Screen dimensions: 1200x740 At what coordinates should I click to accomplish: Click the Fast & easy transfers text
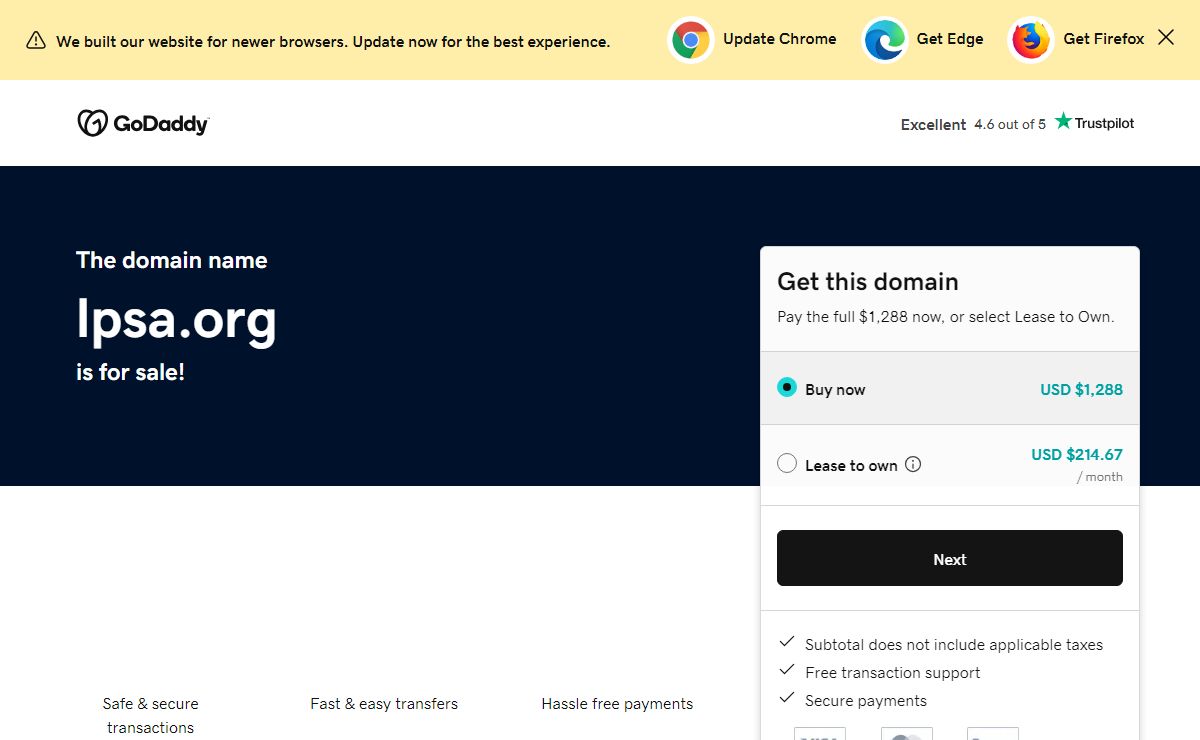pyautogui.click(x=384, y=704)
